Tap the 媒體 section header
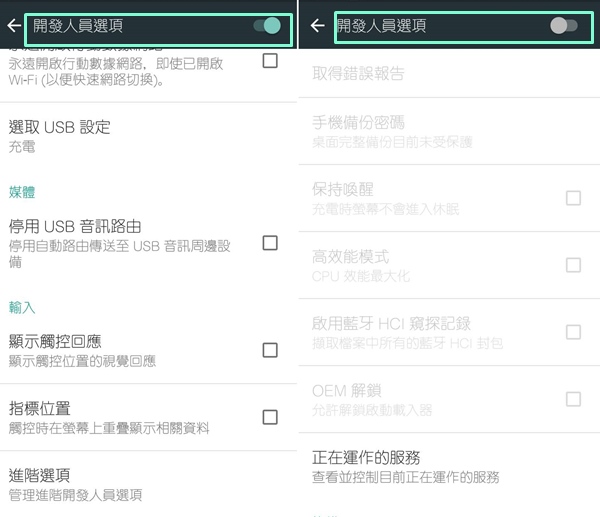Image resolution: width=600 pixels, height=517 pixels. click(22, 191)
